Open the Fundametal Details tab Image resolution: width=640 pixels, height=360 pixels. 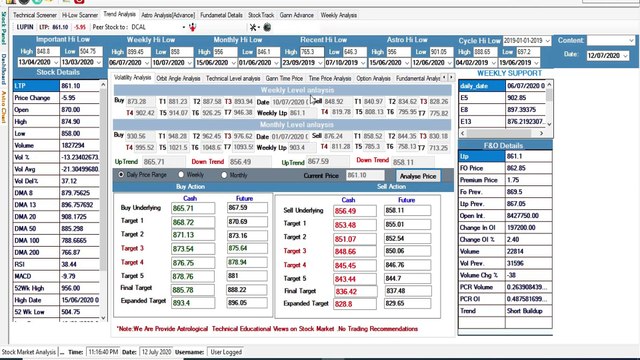(221, 15)
